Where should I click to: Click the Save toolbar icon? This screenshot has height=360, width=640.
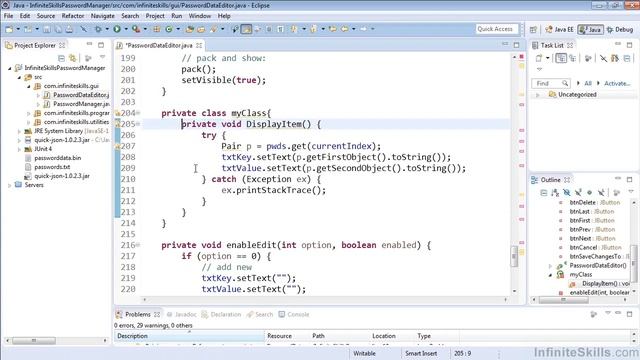[47, 29]
